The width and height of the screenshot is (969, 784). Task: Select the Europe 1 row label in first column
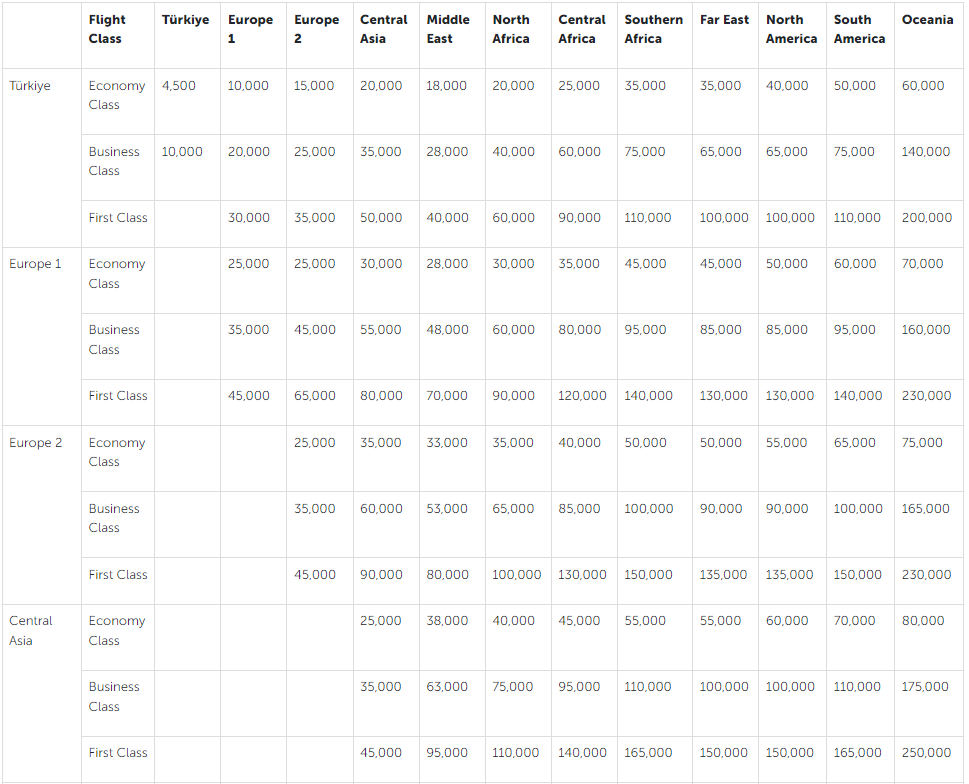[x=35, y=264]
